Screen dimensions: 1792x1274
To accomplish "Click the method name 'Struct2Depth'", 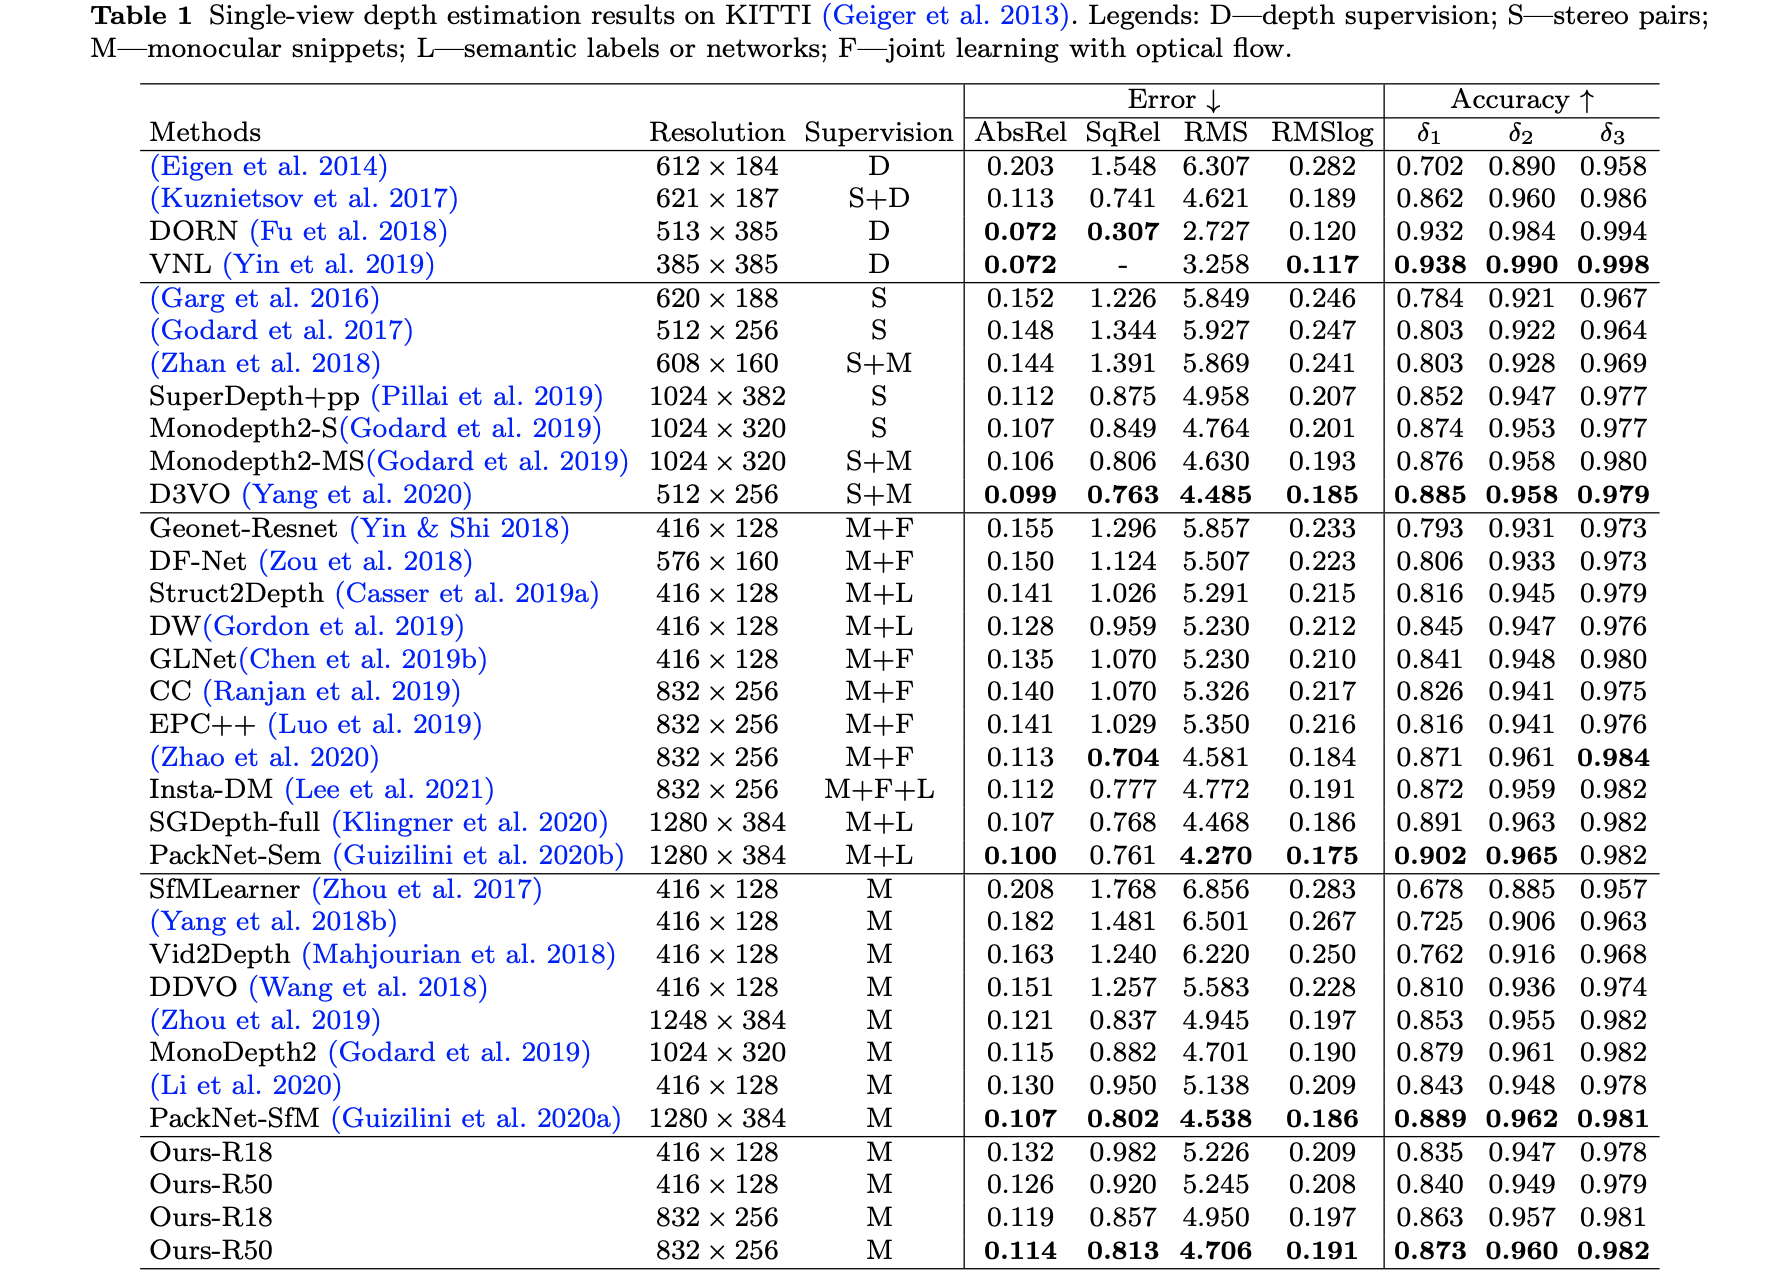I will click(x=237, y=594).
